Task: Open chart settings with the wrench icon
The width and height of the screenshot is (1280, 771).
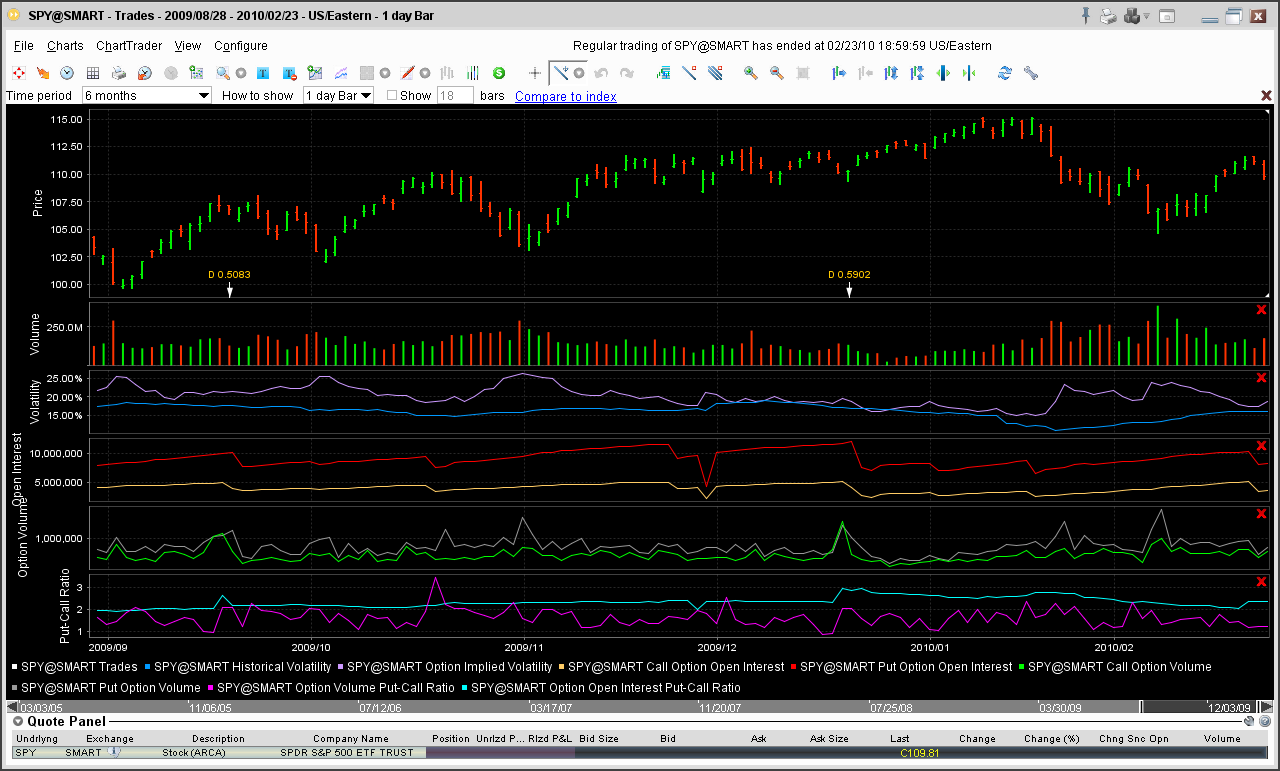Action: 1030,73
